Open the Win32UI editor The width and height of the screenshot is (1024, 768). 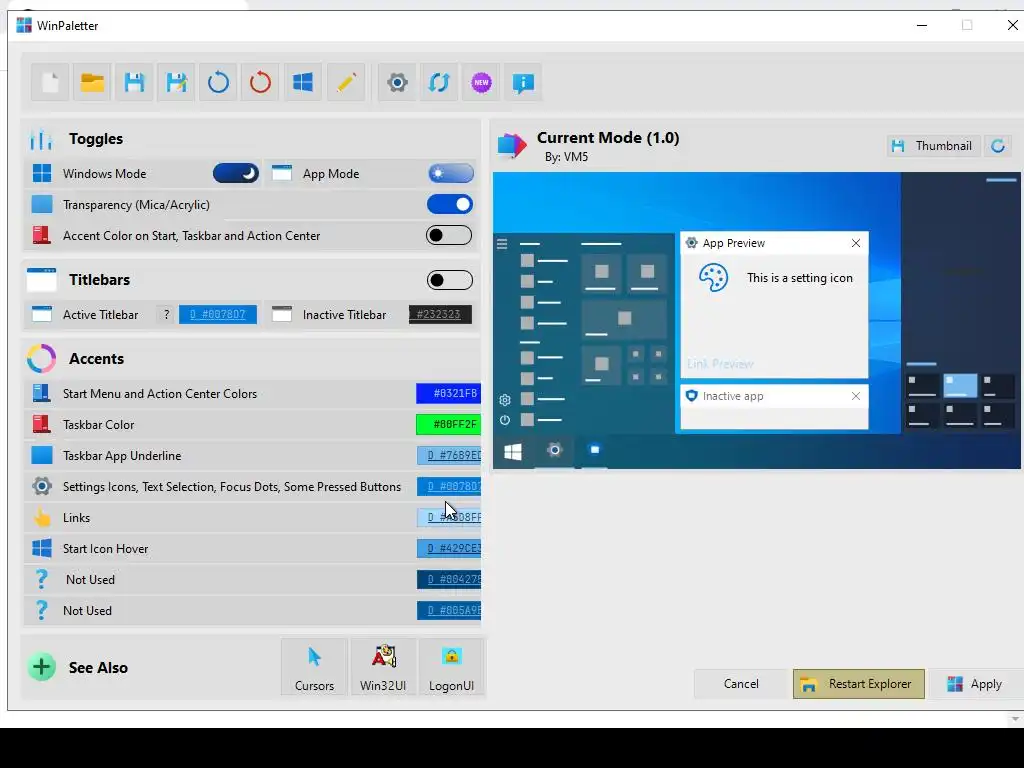tap(383, 667)
